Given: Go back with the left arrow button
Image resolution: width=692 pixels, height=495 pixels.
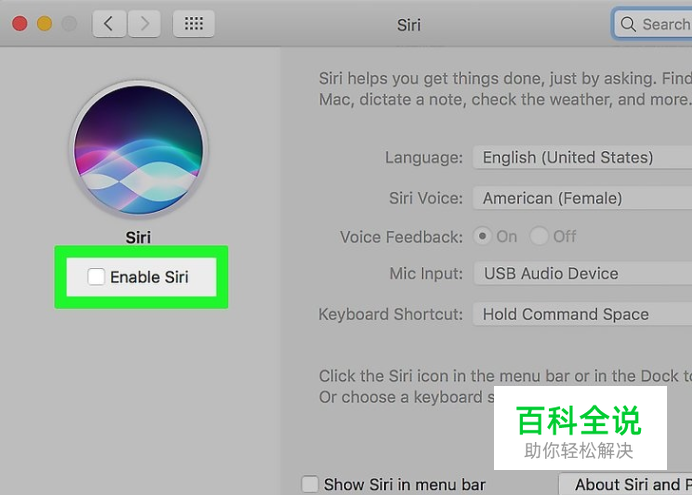Looking at the screenshot, I should 109,23.
